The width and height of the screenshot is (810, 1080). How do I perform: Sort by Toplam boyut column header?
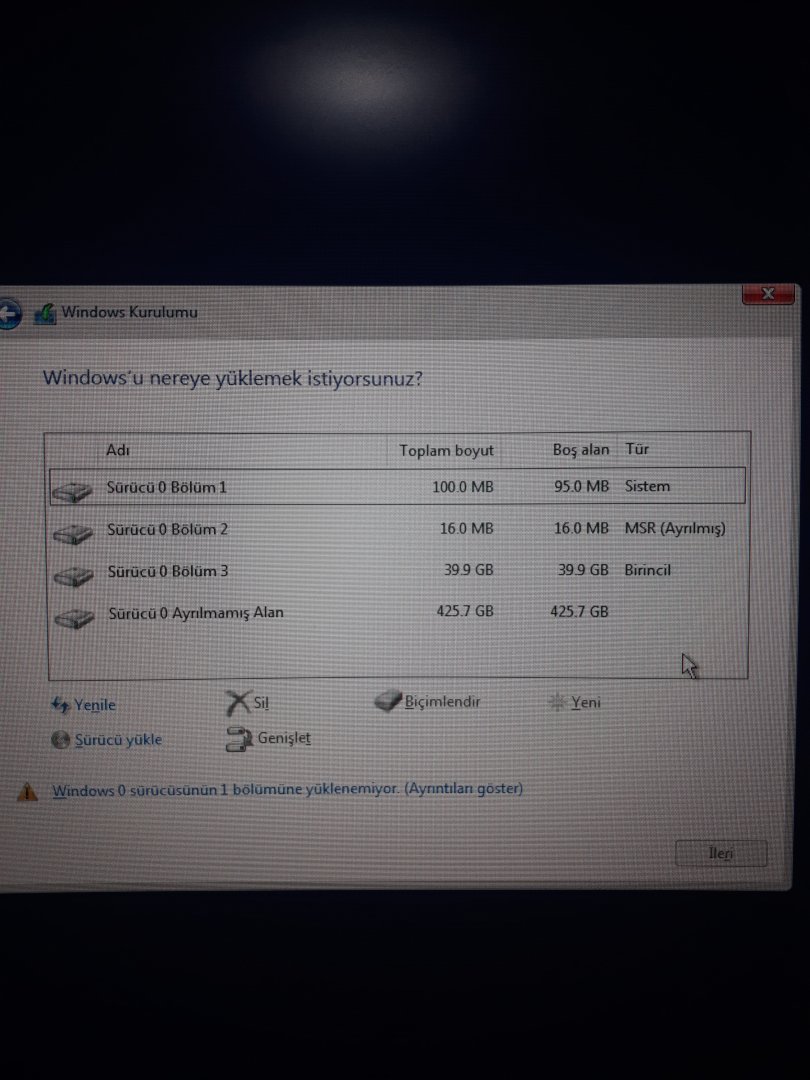coord(446,450)
